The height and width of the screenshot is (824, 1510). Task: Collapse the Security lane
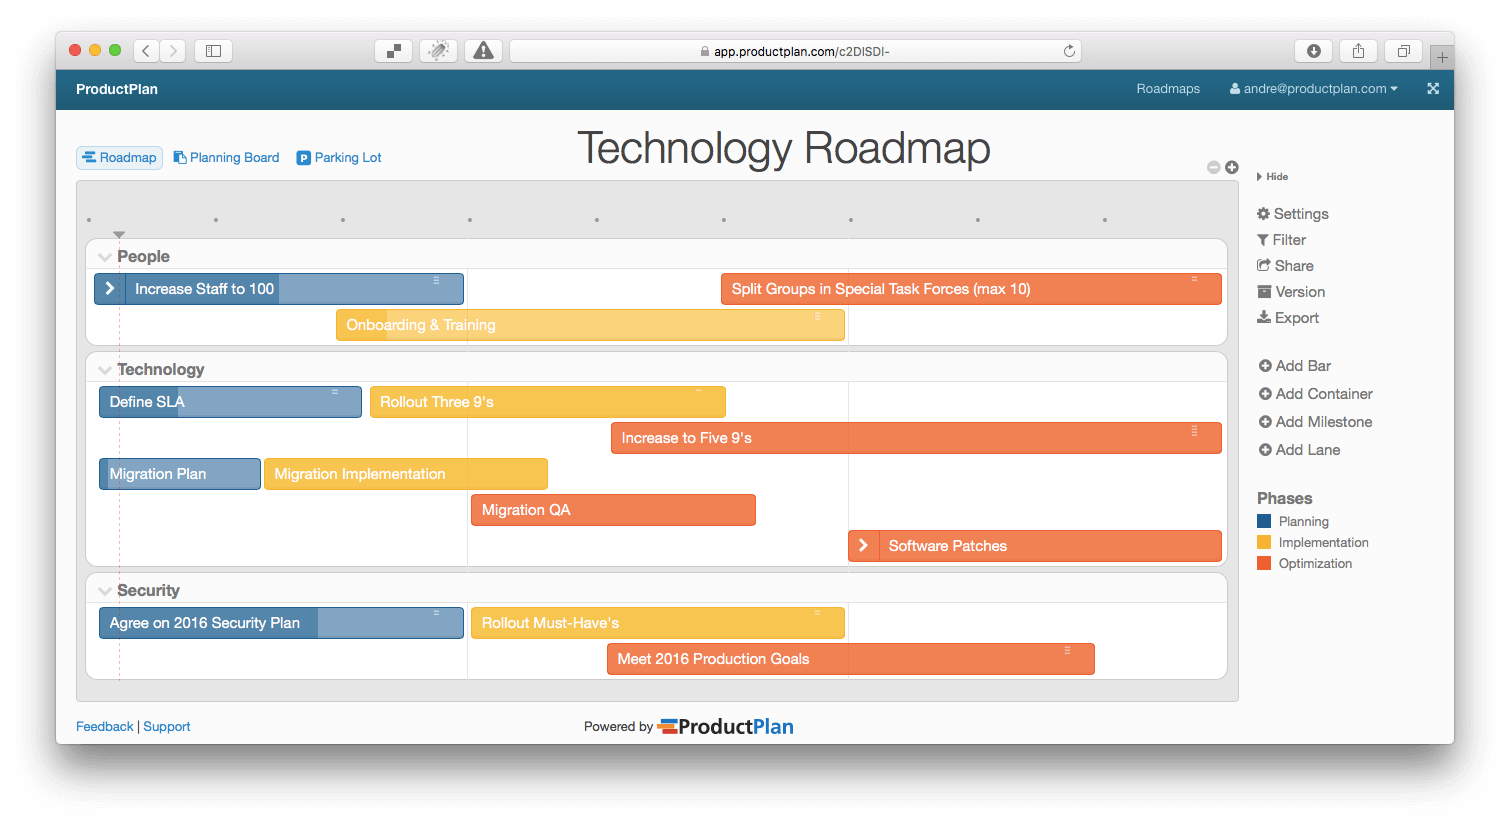pyautogui.click(x=105, y=590)
